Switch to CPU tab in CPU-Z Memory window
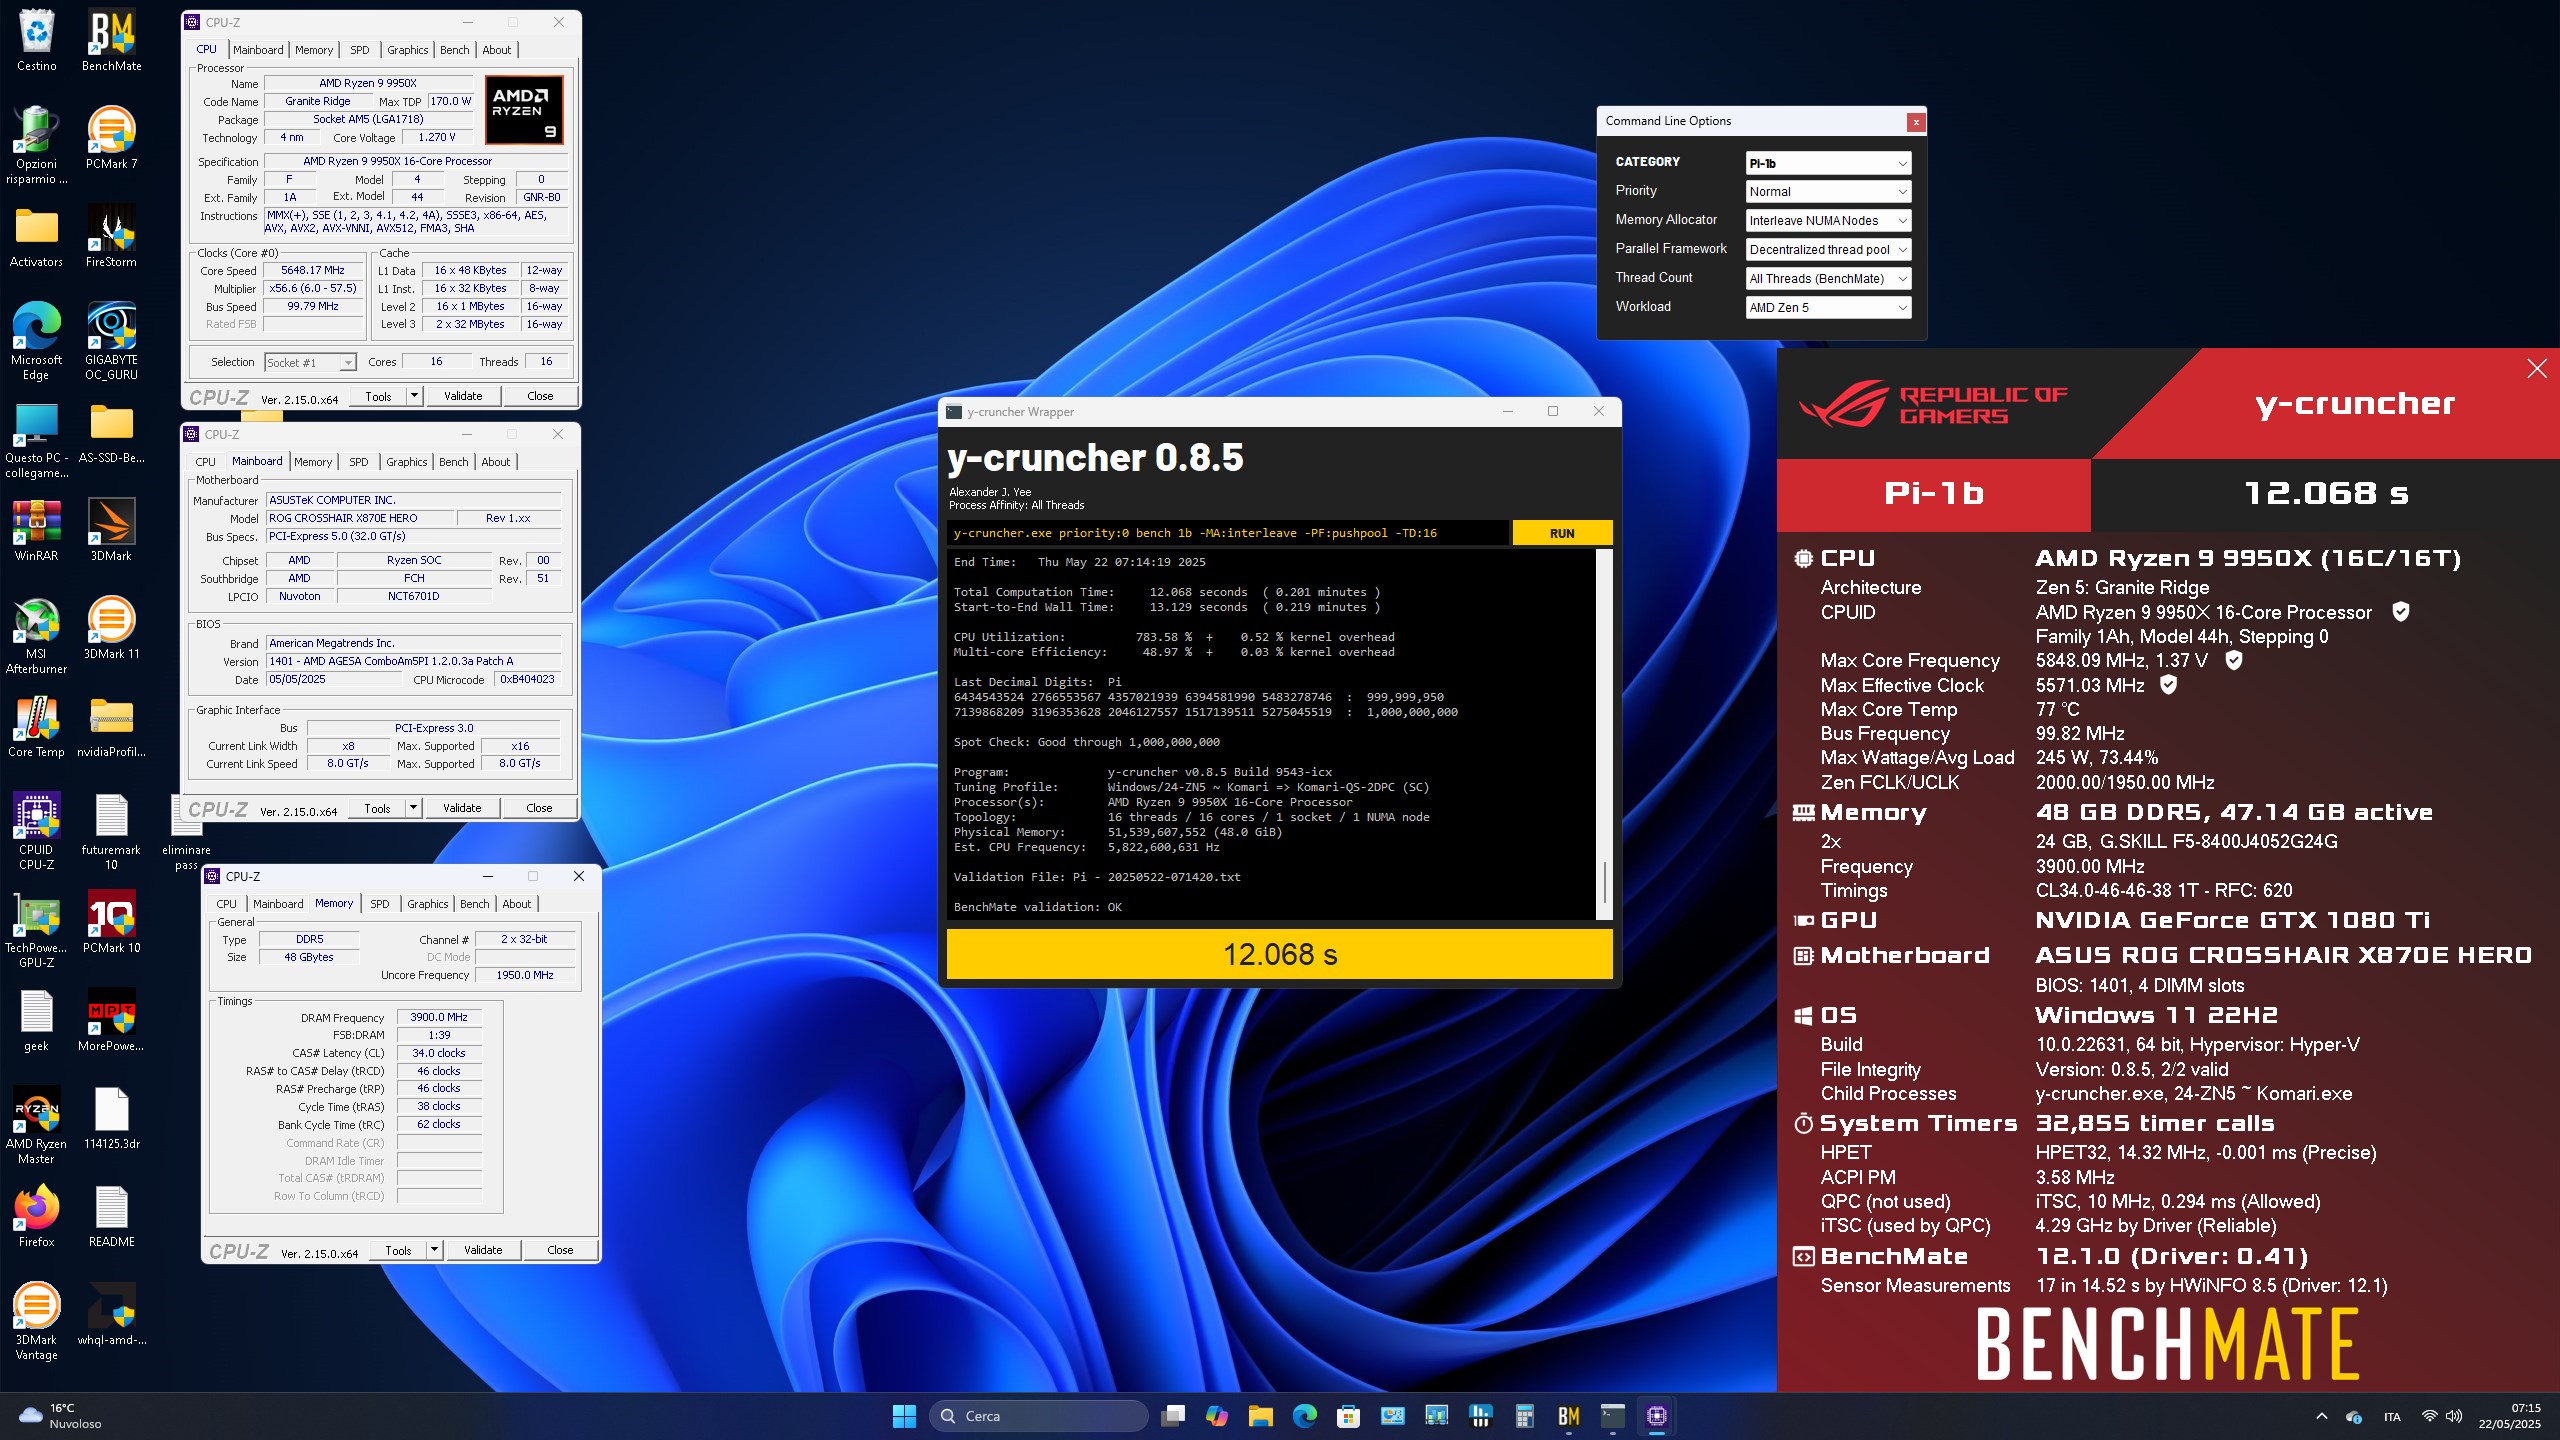The image size is (2560, 1440). coord(227,904)
